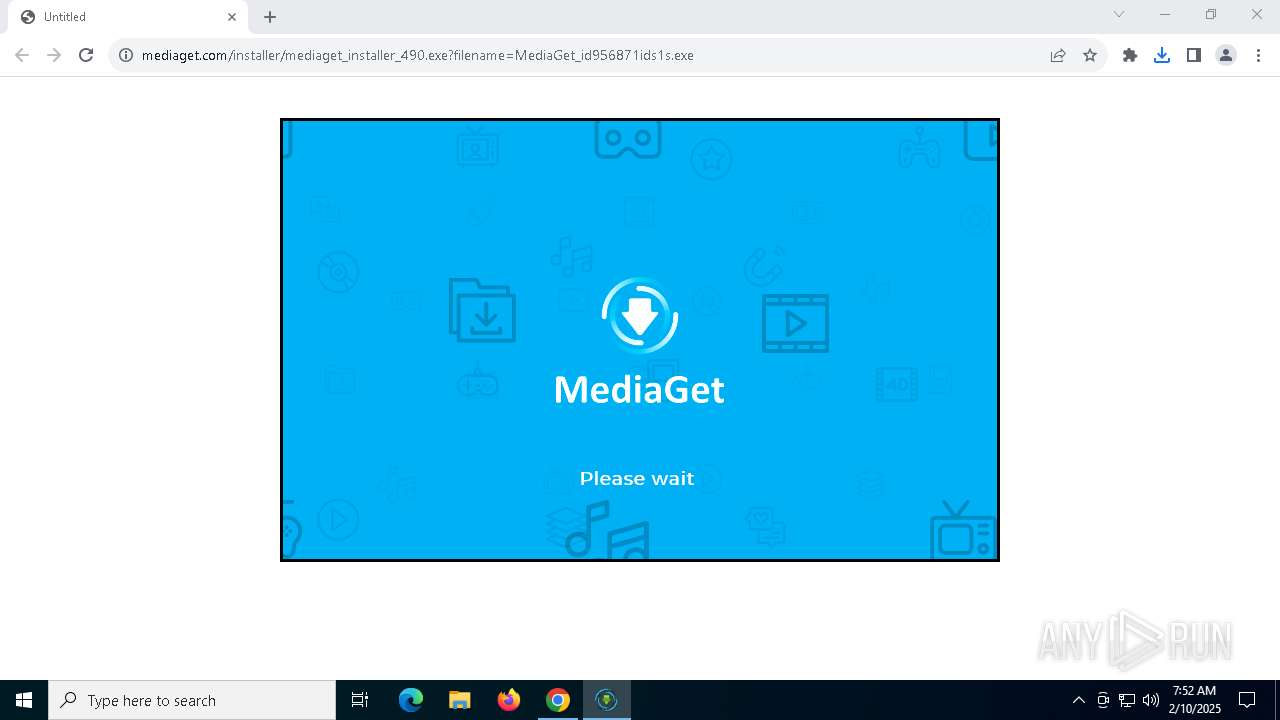Viewport: 1280px width, 720px height.
Task: Restore down the Chrome window
Action: point(1211,14)
